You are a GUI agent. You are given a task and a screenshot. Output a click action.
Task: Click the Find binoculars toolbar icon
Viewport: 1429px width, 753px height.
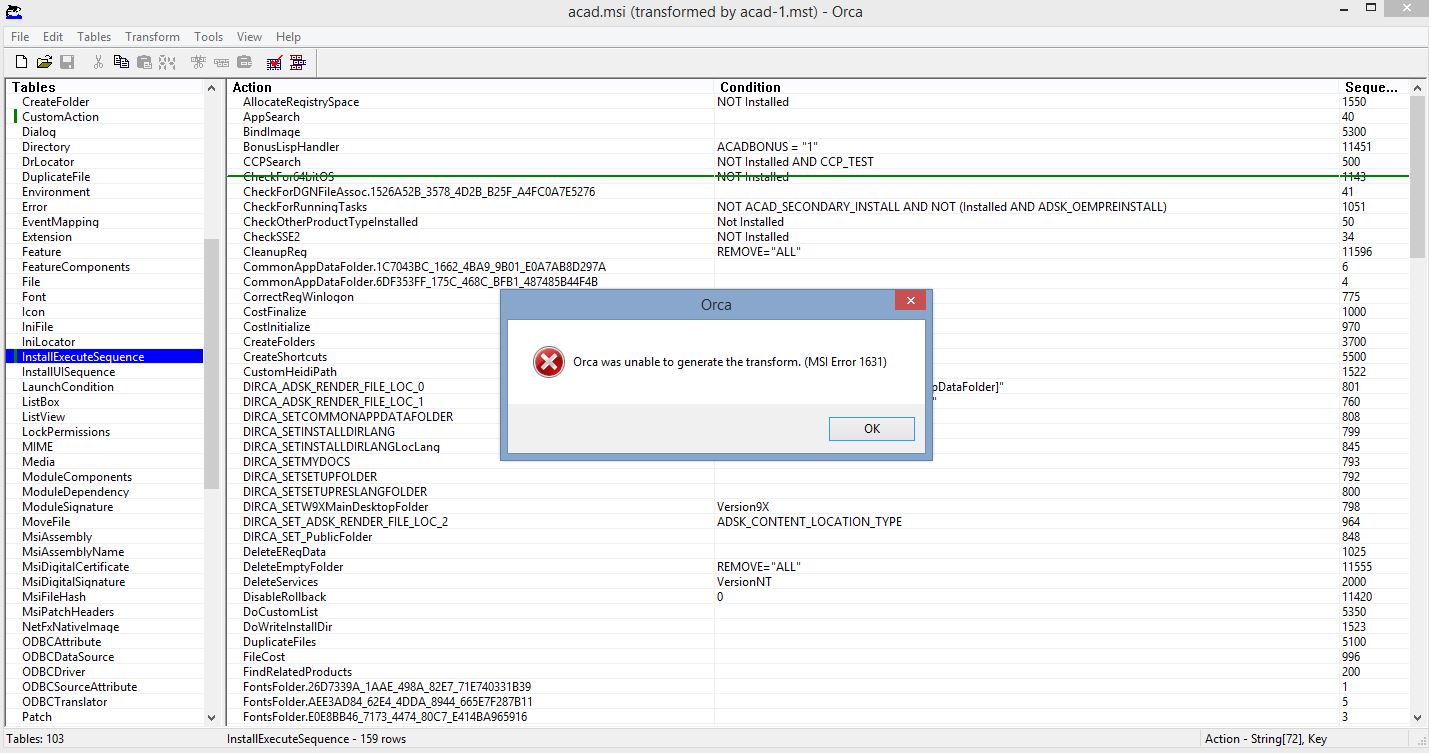(167, 62)
